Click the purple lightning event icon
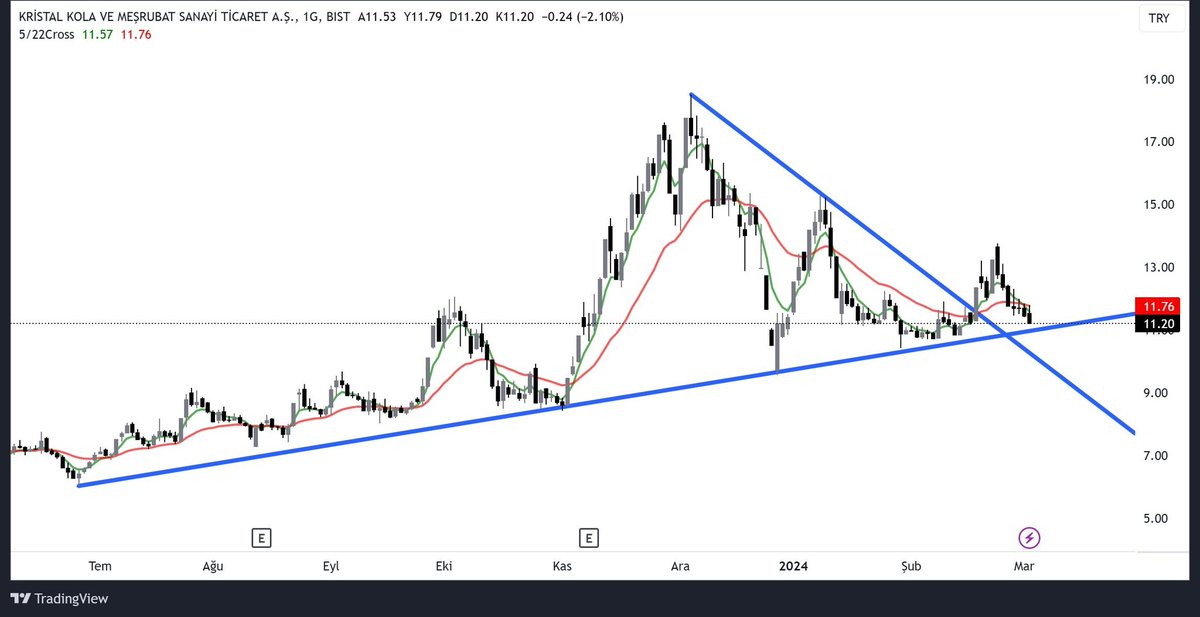The height and width of the screenshot is (617, 1200). tap(1029, 539)
